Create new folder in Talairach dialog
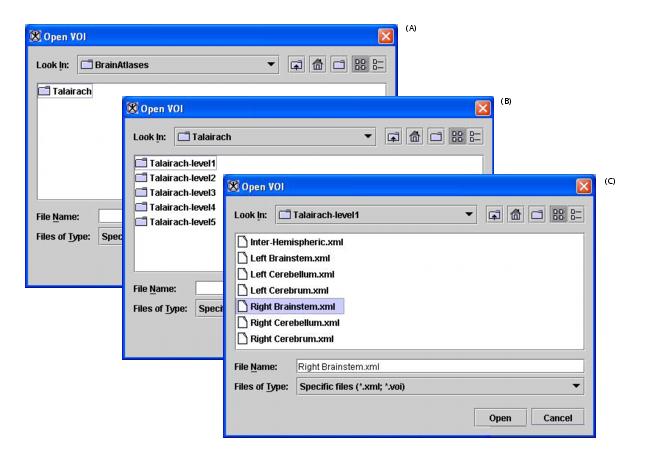This screenshot has height=459, width=645. click(435, 136)
